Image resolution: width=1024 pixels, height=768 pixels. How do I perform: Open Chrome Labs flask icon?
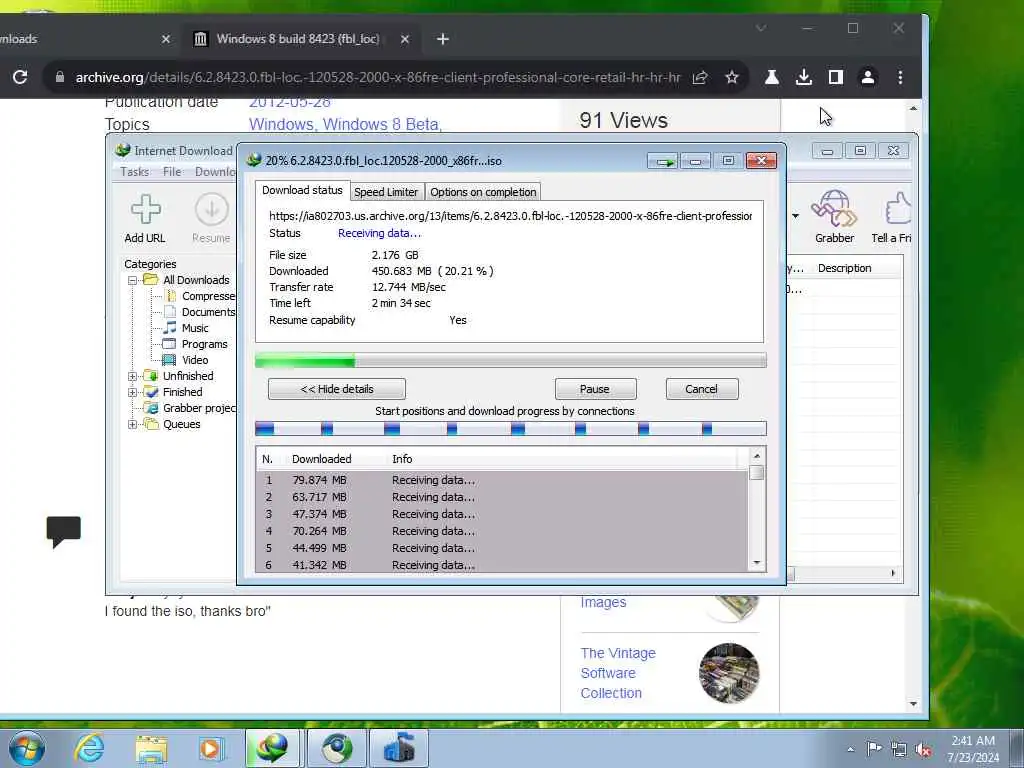[x=771, y=77]
